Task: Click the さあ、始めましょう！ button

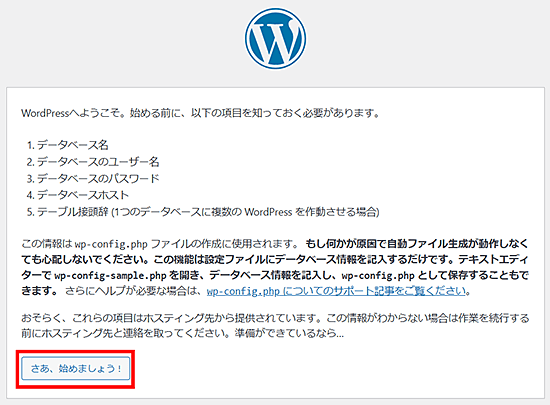Action: point(75,369)
